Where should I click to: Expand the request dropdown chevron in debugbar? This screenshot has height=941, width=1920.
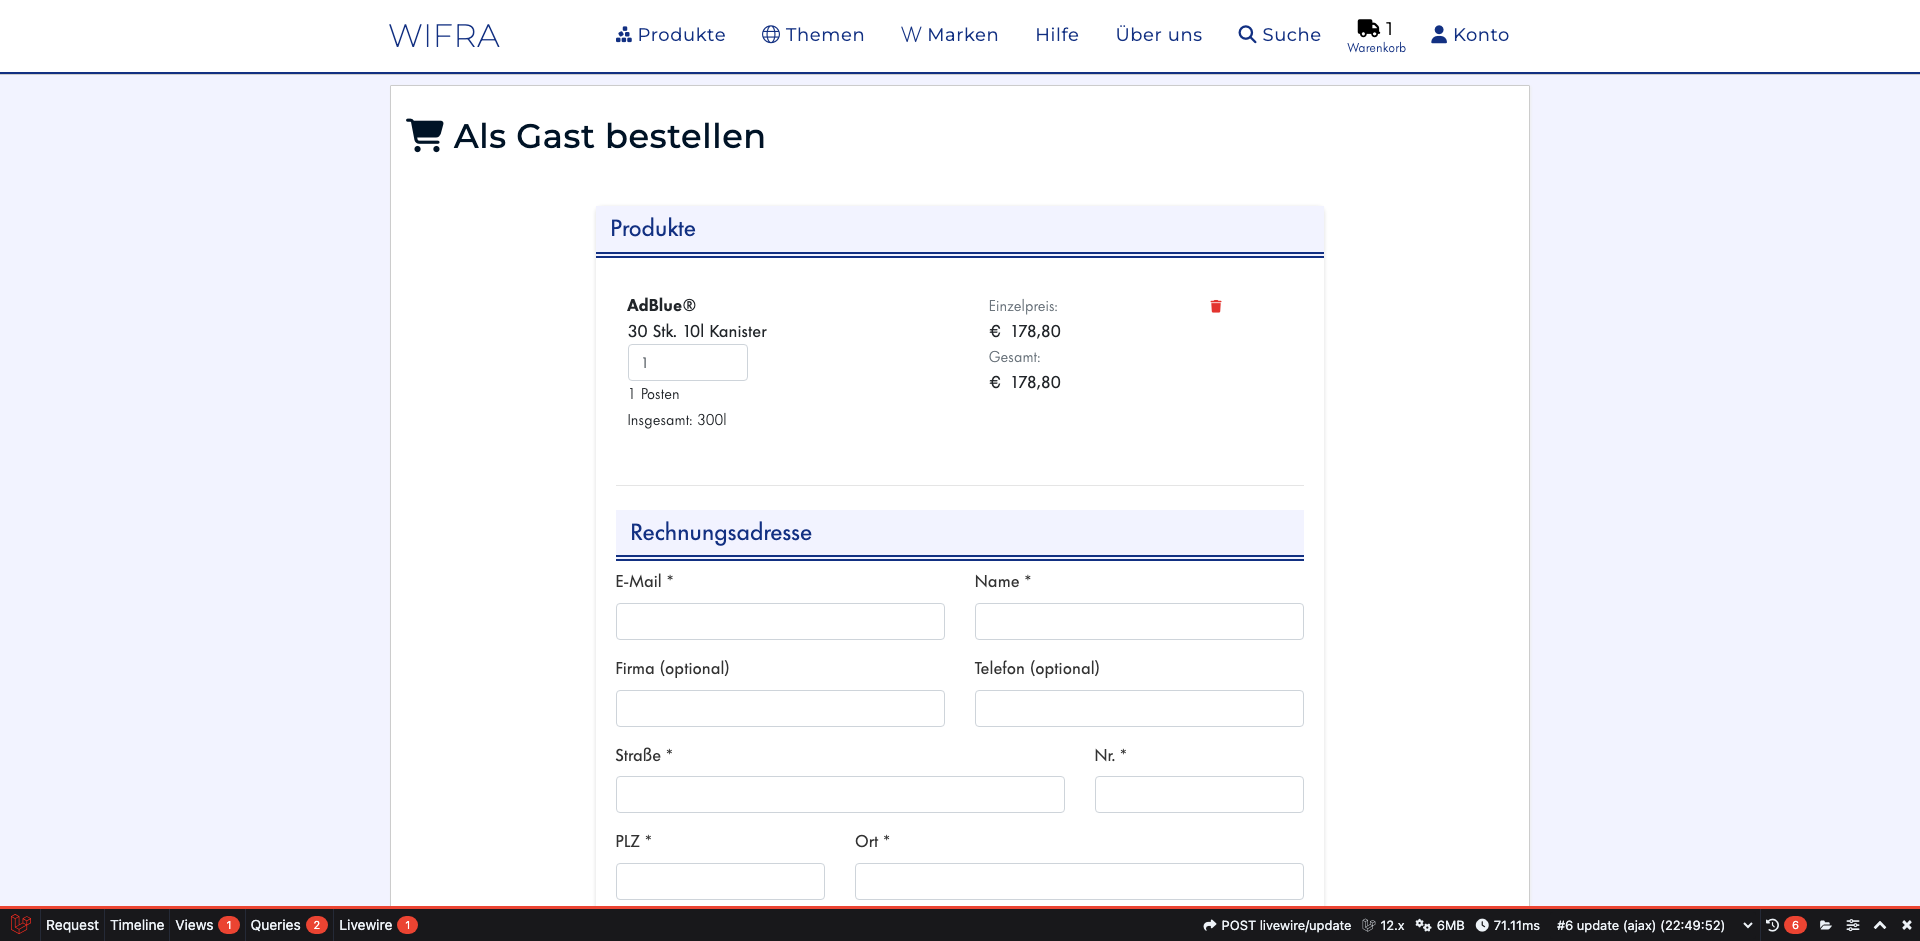pos(1748,925)
